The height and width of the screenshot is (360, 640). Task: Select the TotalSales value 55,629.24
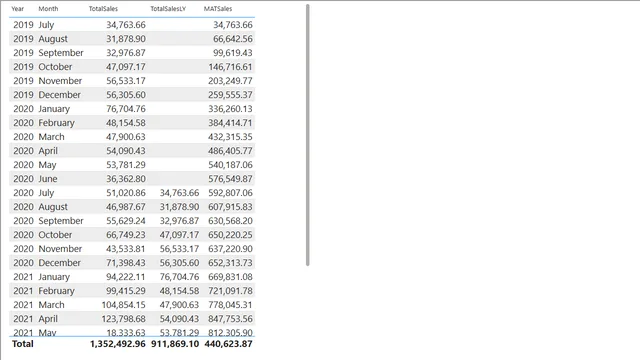tap(126, 221)
